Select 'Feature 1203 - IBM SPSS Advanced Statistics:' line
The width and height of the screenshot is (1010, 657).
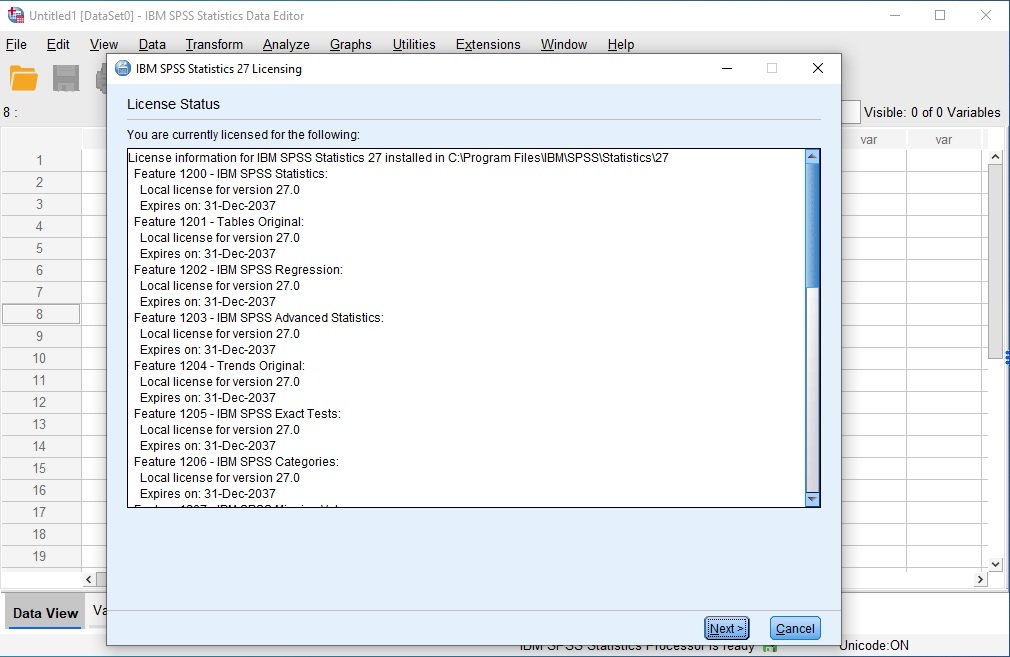point(258,318)
